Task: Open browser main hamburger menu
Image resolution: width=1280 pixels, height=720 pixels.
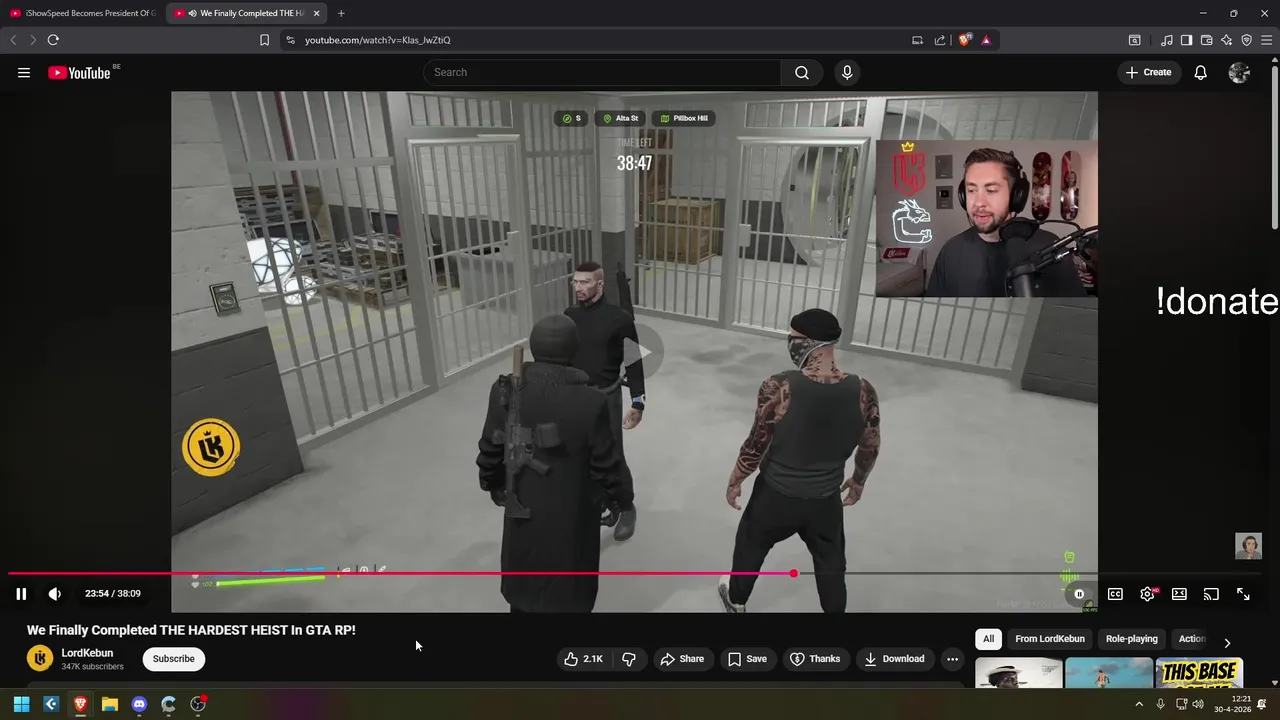Action: point(1266,40)
